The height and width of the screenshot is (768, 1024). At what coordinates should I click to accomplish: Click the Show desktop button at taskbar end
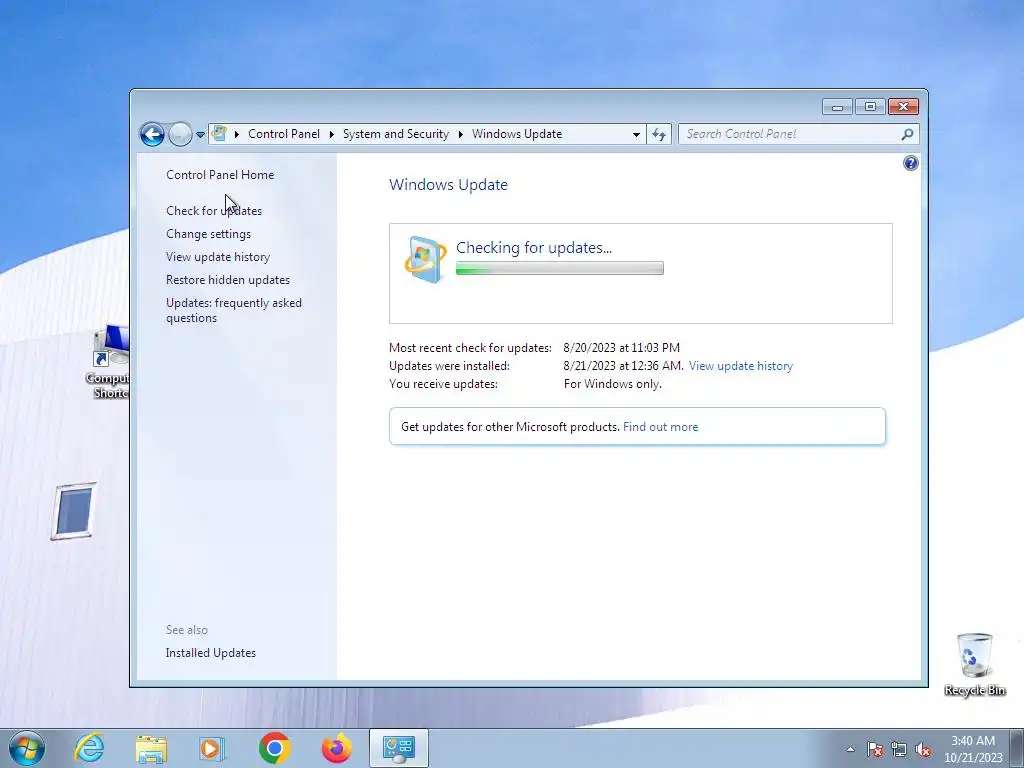click(1017, 748)
